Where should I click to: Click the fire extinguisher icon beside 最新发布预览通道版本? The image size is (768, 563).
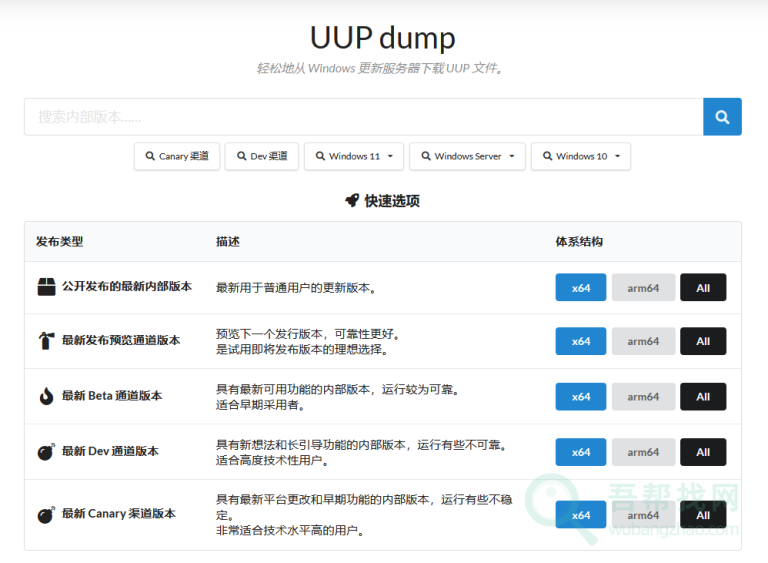(x=46, y=341)
